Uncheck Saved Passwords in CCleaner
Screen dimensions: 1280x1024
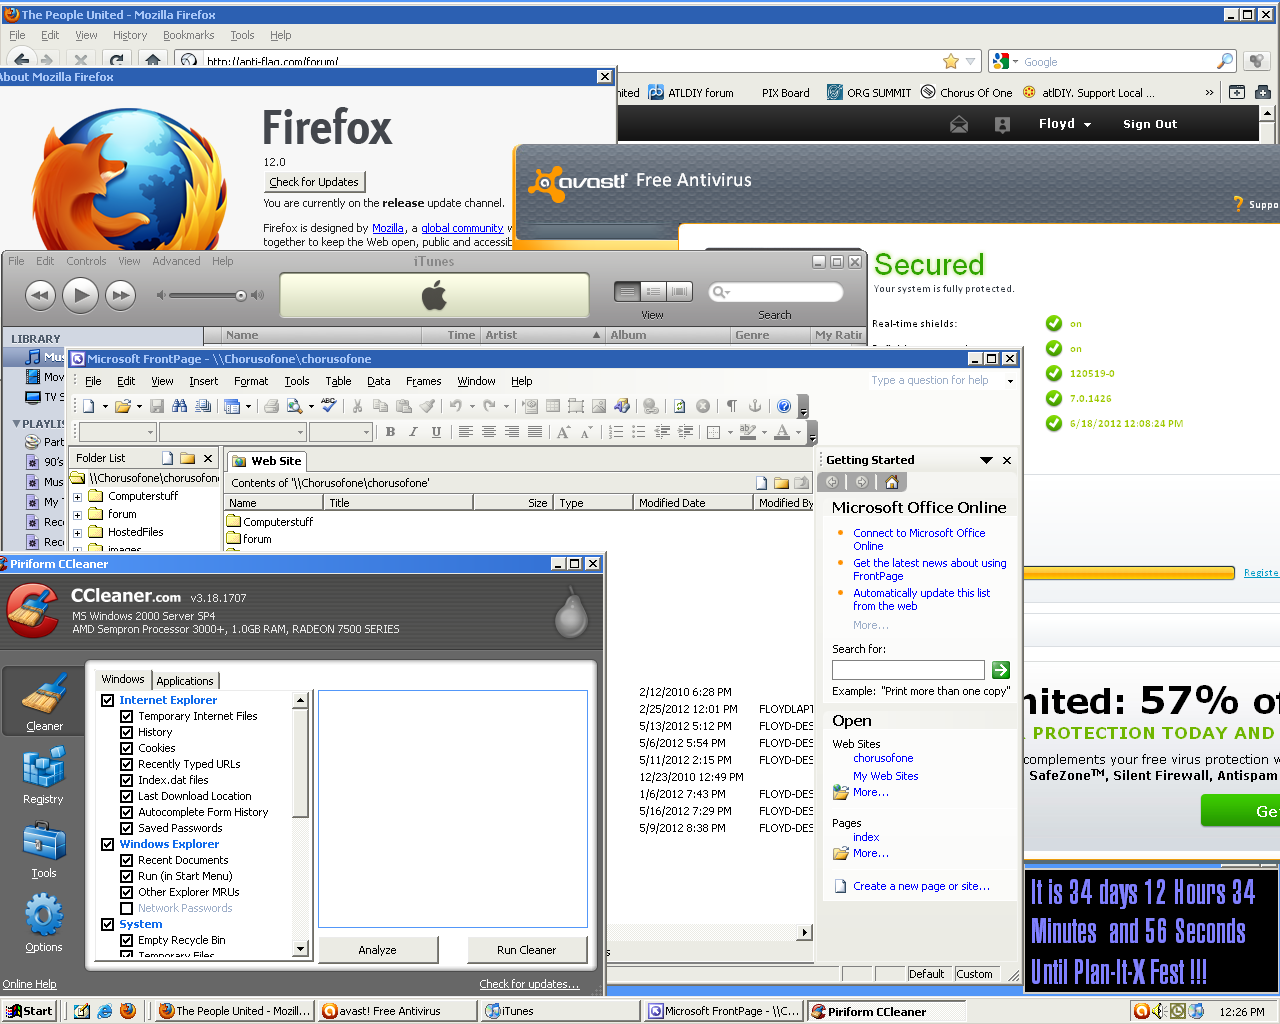tap(126, 828)
